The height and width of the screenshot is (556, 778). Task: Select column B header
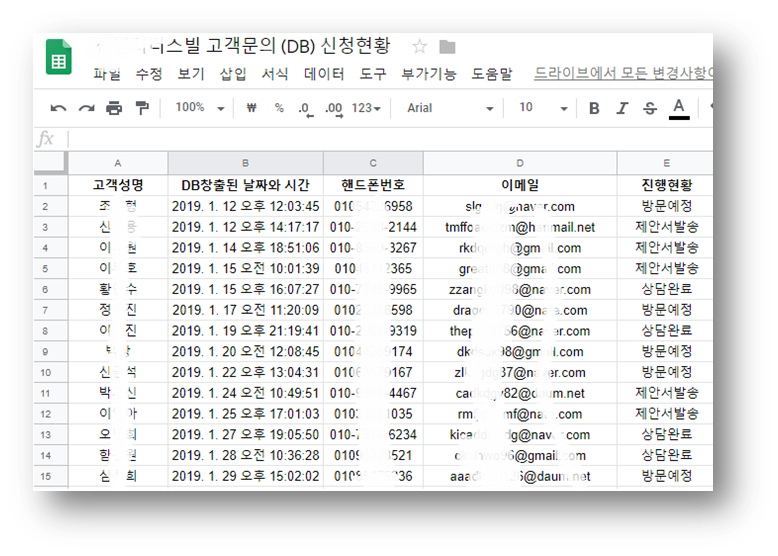point(245,163)
